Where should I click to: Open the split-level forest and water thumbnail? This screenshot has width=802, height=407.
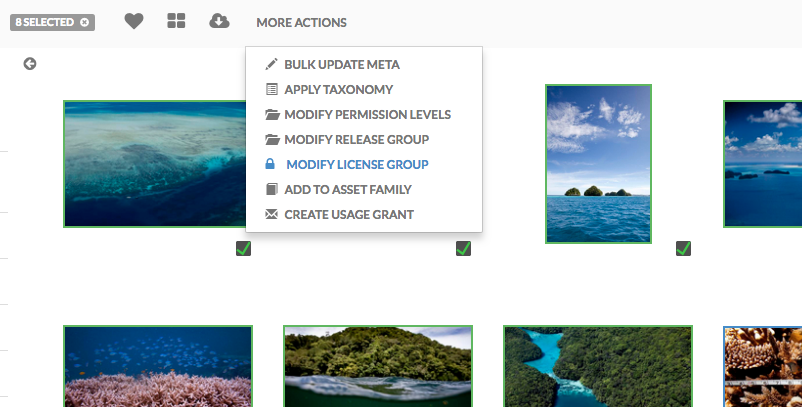378,366
